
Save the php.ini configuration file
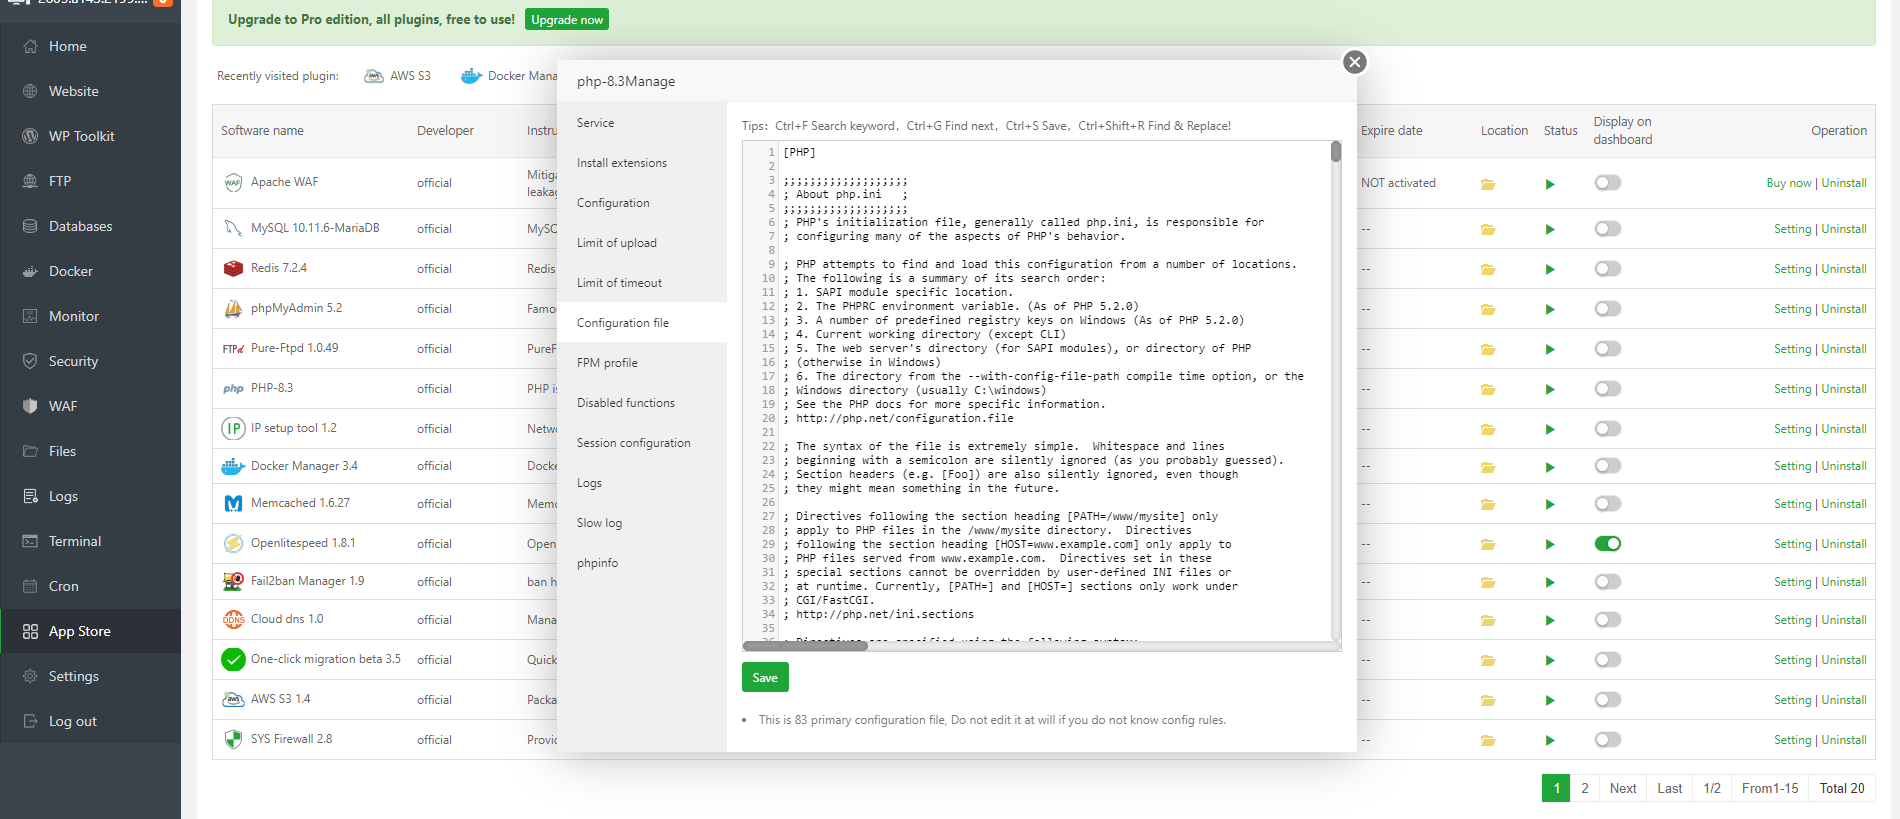pyautogui.click(x=765, y=678)
